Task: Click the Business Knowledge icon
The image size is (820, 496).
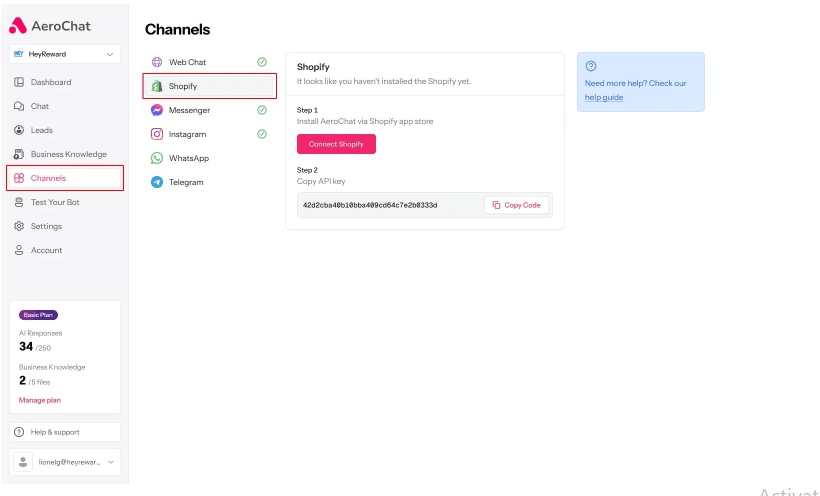Action: (x=19, y=154)
